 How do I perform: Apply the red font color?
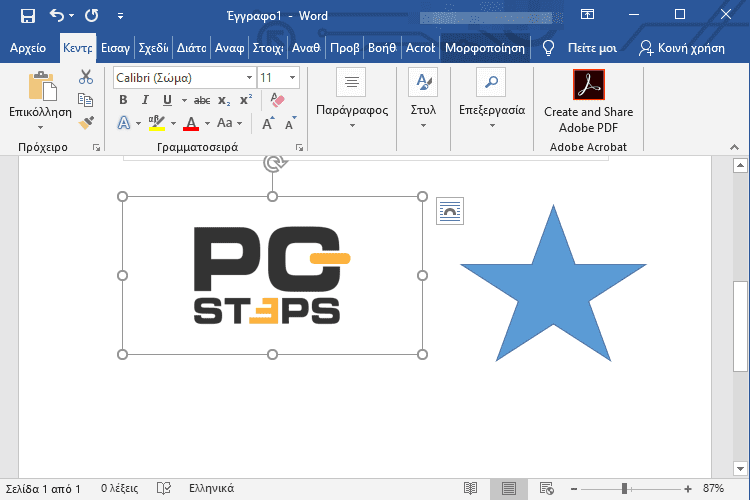click(x=191, y=123)
